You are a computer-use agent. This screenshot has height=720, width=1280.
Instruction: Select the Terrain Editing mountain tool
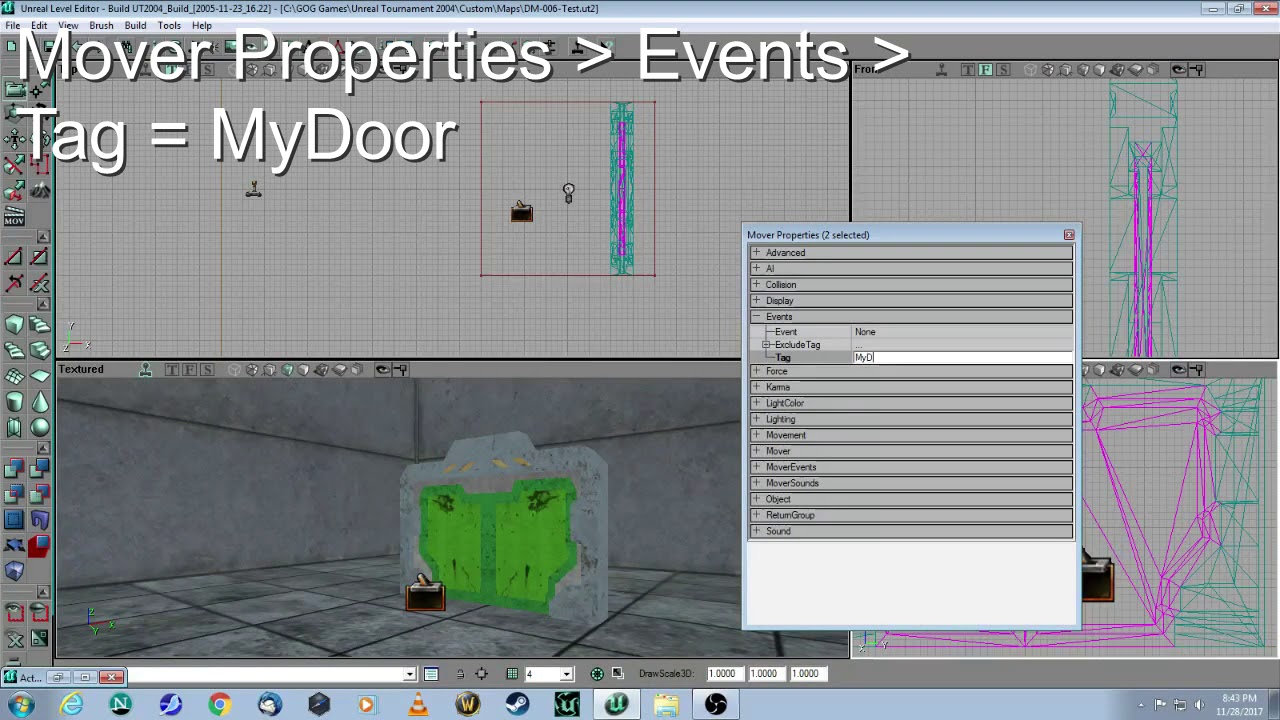click(x=40, y=190)
